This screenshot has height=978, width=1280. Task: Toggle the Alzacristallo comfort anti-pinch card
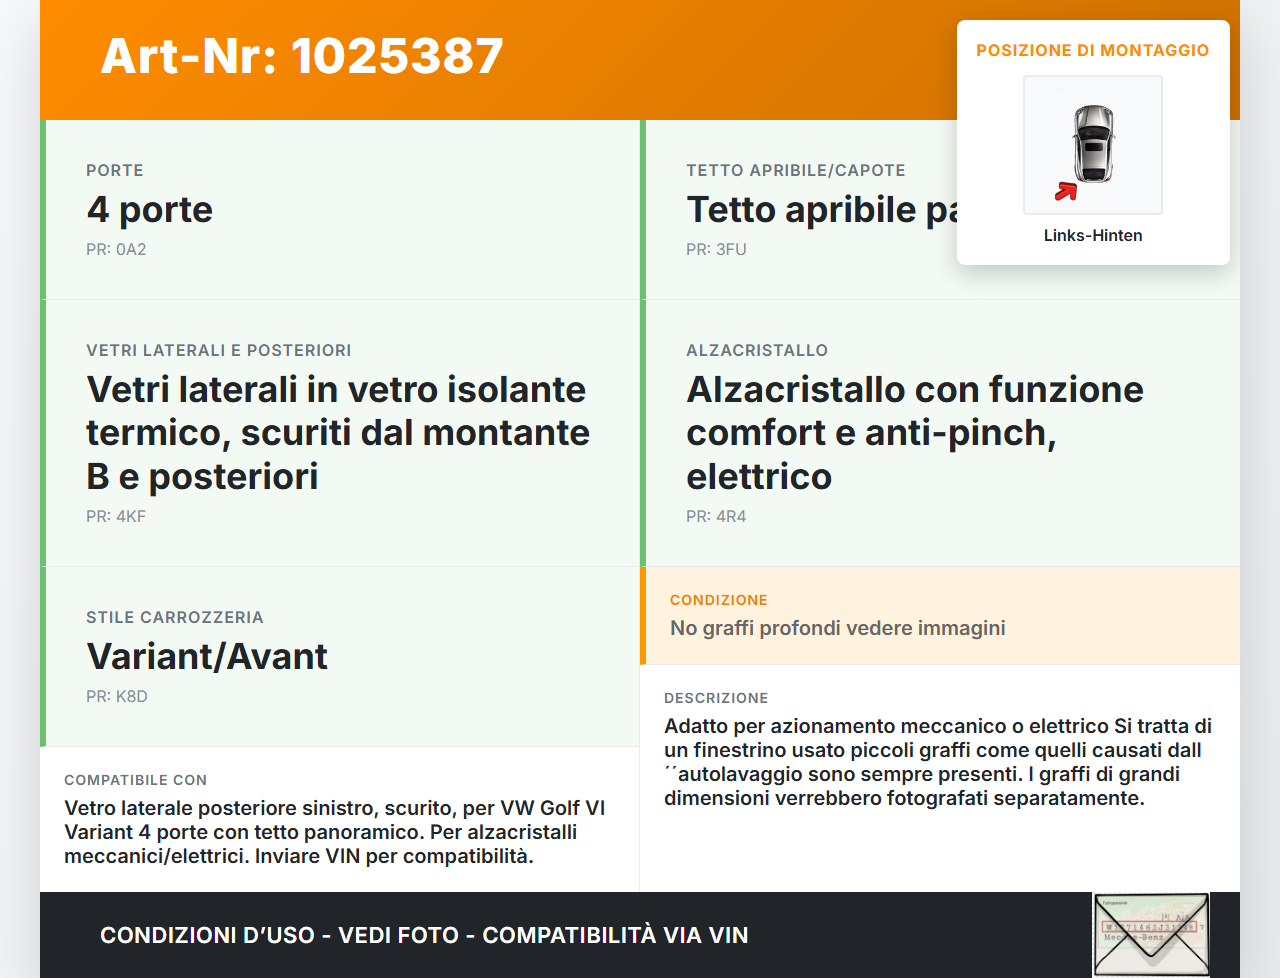pos(940,432)
